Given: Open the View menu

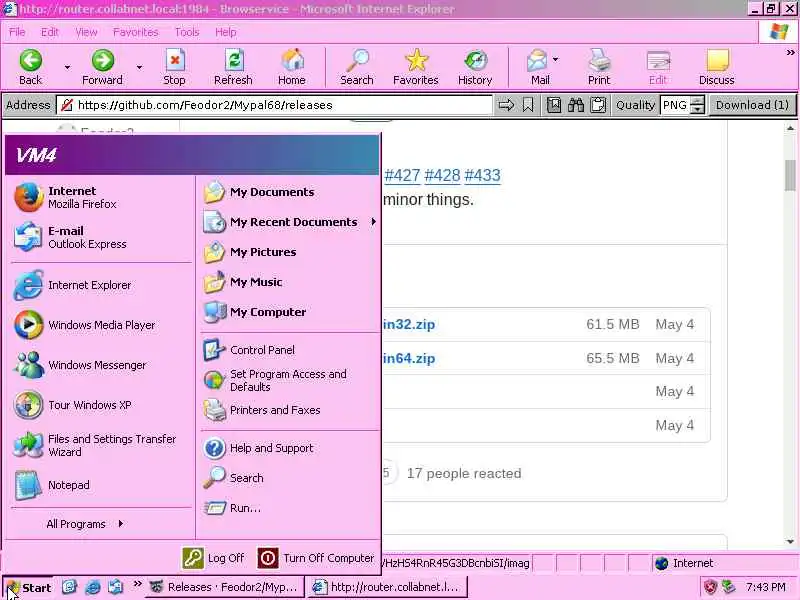Looking at the screenshot, I should 86,32.
